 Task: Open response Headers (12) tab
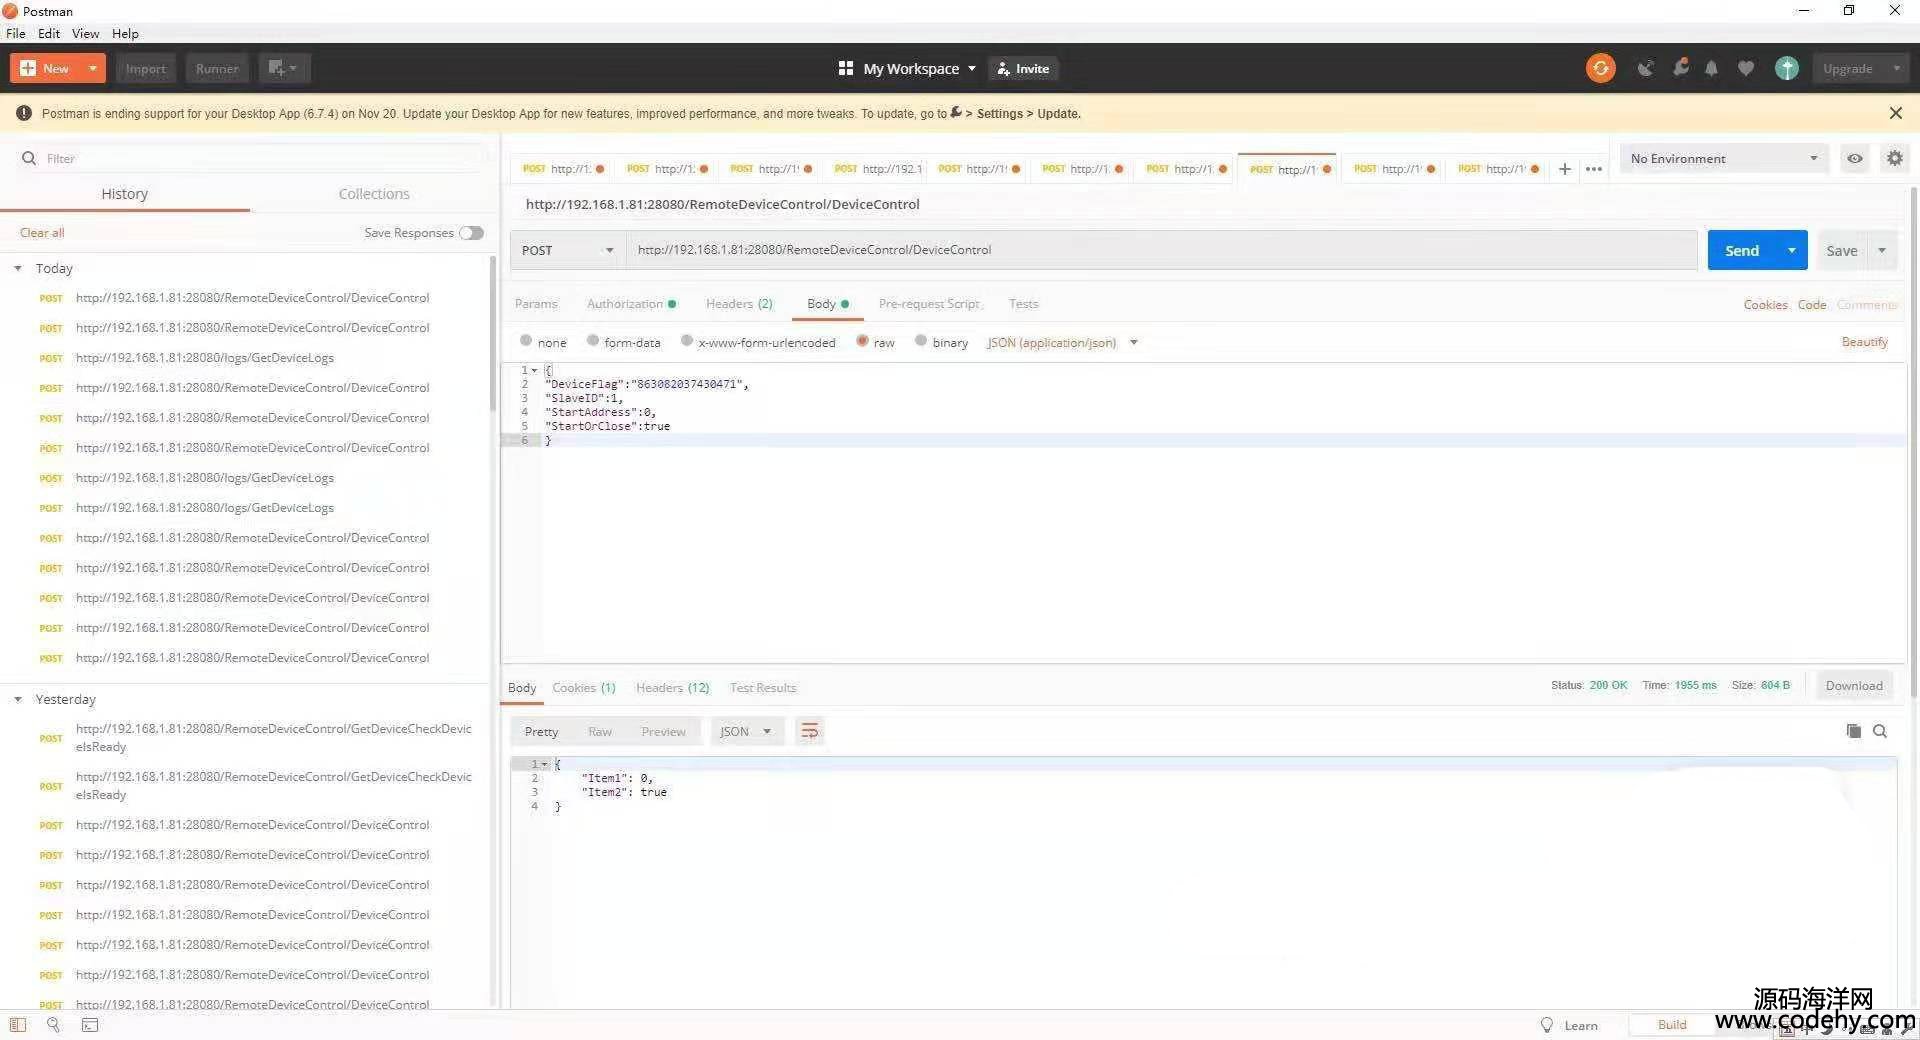pyautogui.click(x=672, y=687)
